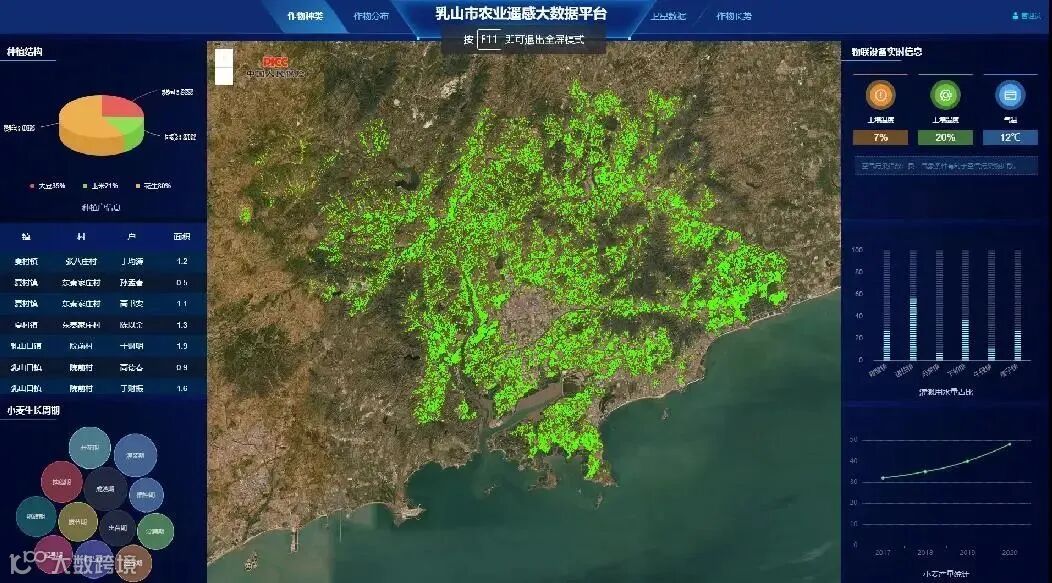Click the table row with area 1.6
This screenshot has height=583, width=1052.
tap(103, 388)
